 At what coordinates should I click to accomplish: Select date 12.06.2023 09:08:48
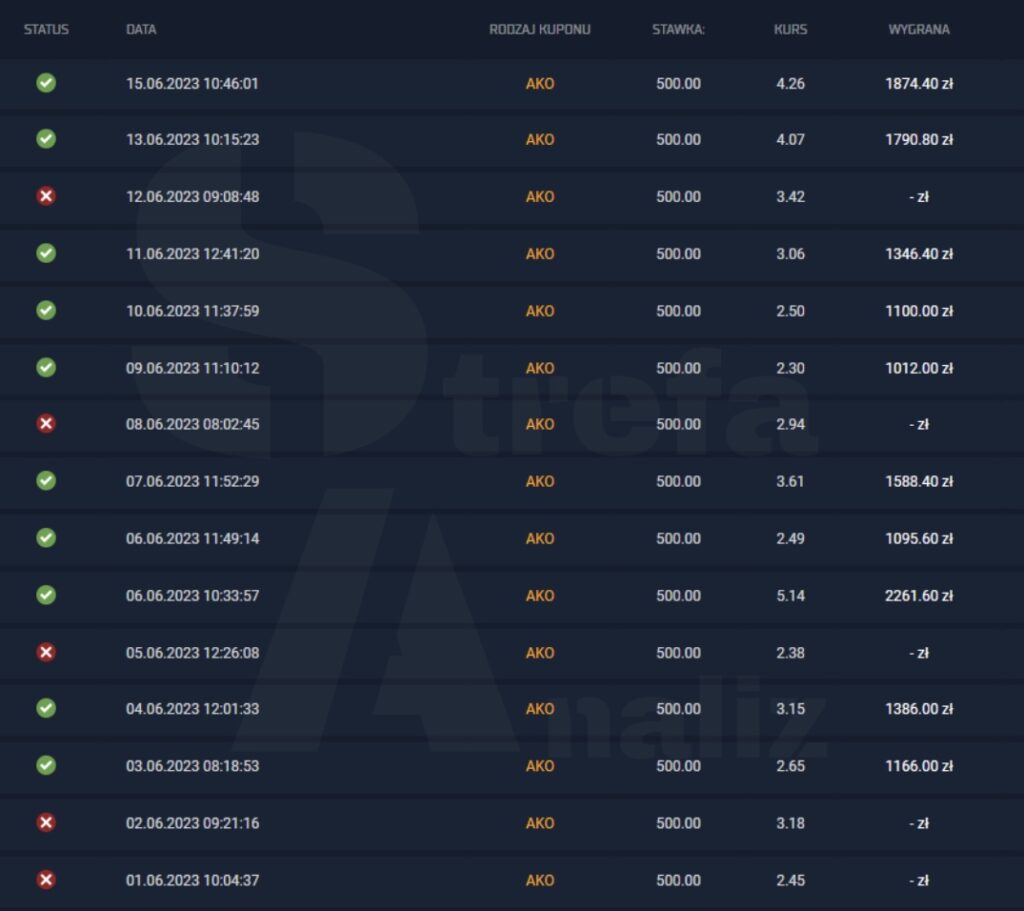coord(192,197)
